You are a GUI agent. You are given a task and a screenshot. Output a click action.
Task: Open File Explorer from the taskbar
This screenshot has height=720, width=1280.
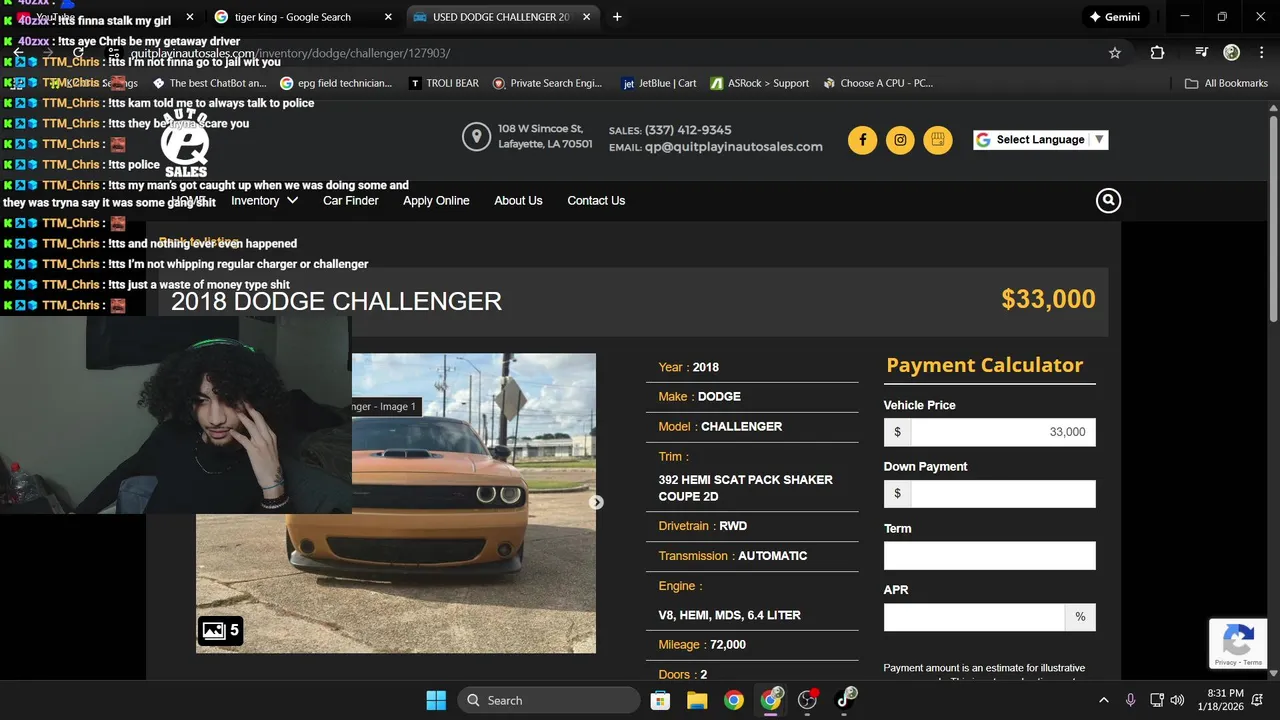(697, 700)
